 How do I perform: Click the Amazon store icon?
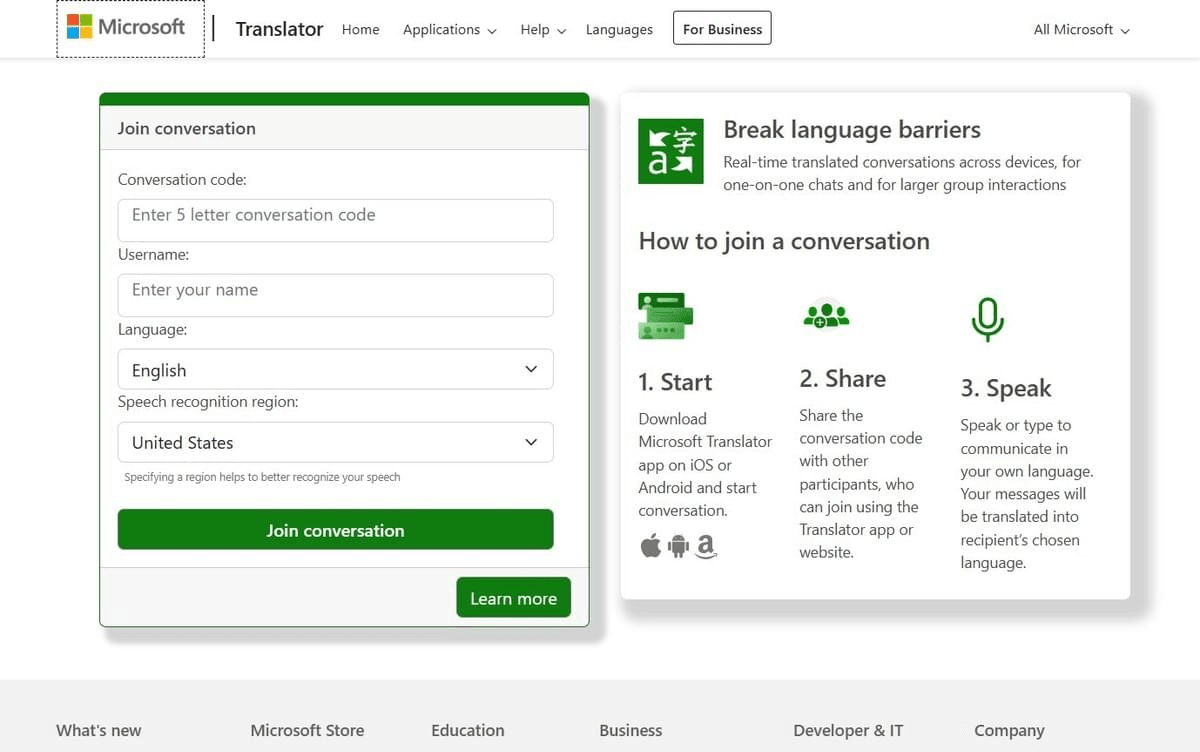tap(706, 546)
